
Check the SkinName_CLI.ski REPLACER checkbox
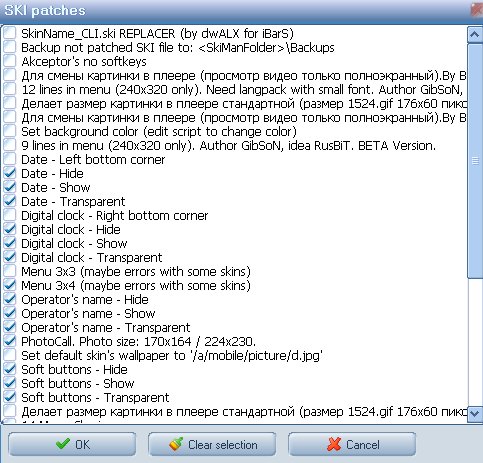[10, 33]
